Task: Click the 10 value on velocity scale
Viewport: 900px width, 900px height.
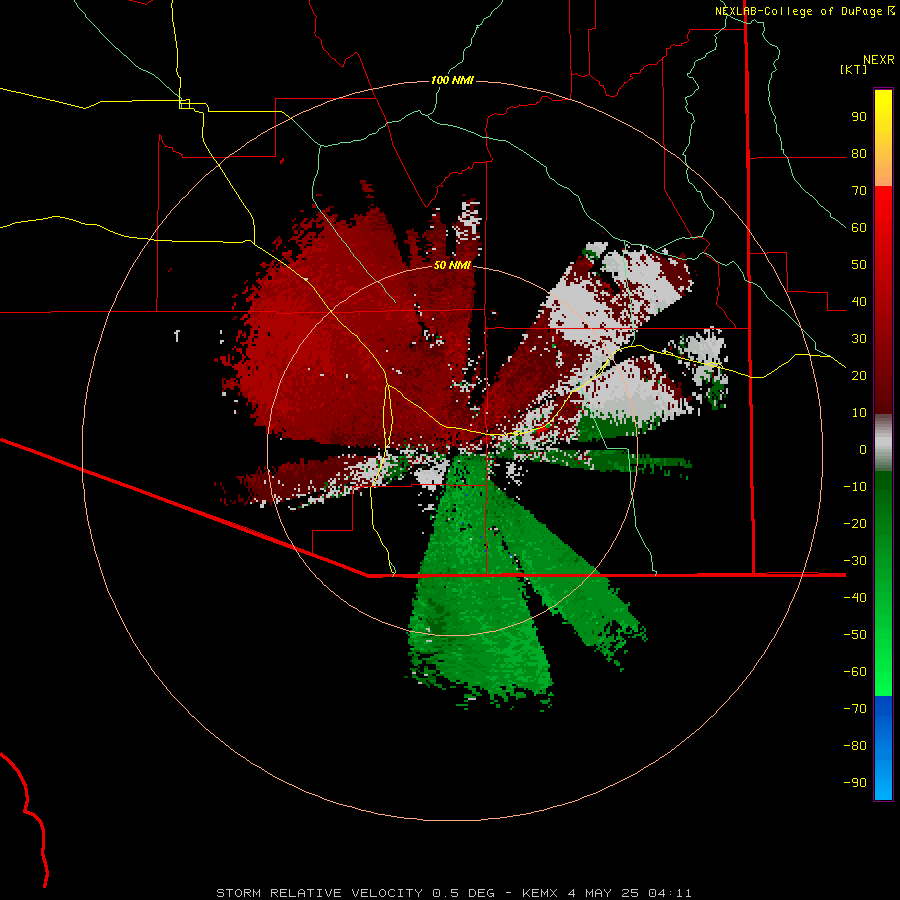Action: coord(859,413)
